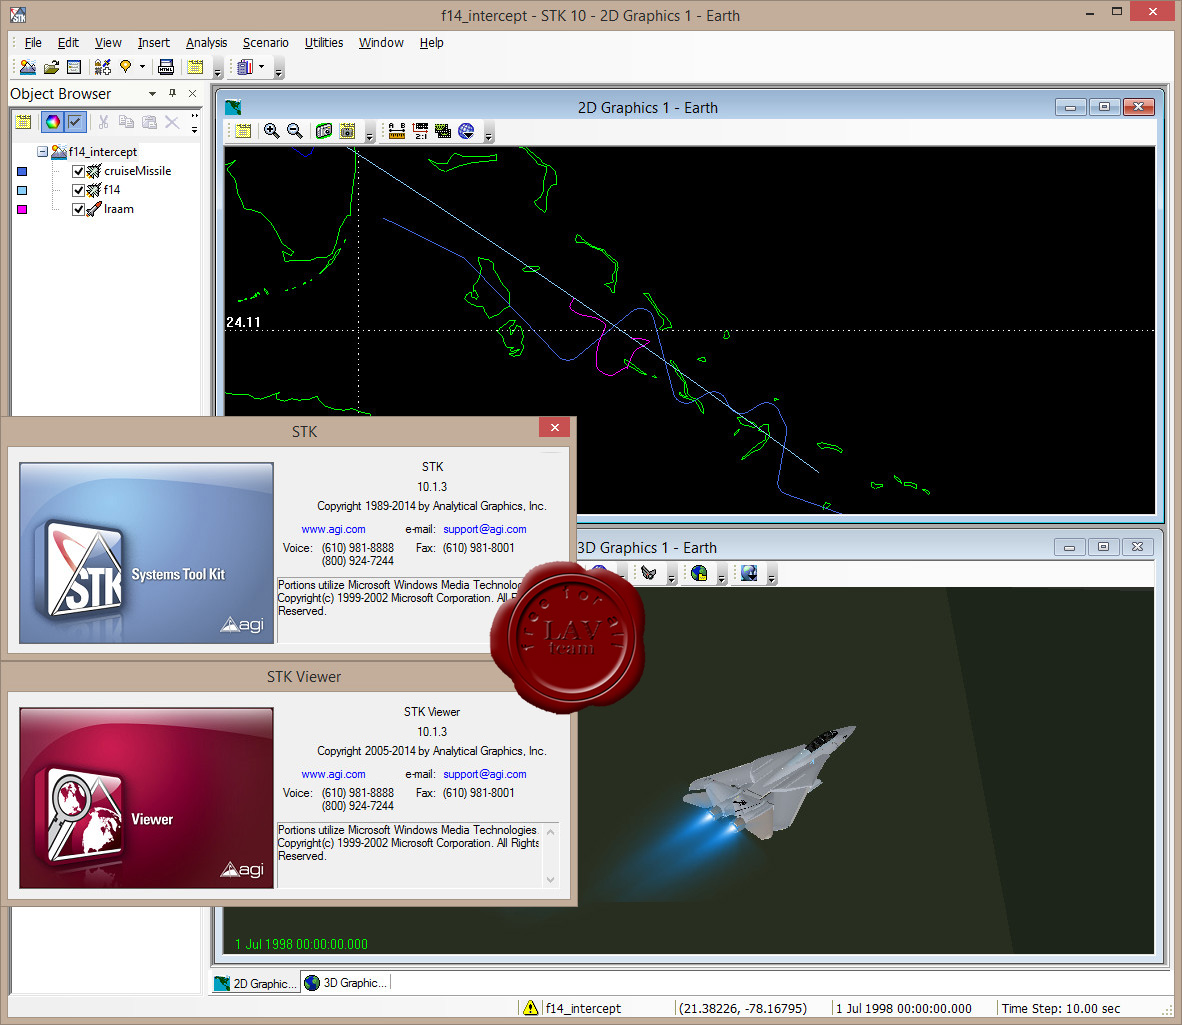Uncheck the cruiseMissile checkbox

tap(78, 171)
